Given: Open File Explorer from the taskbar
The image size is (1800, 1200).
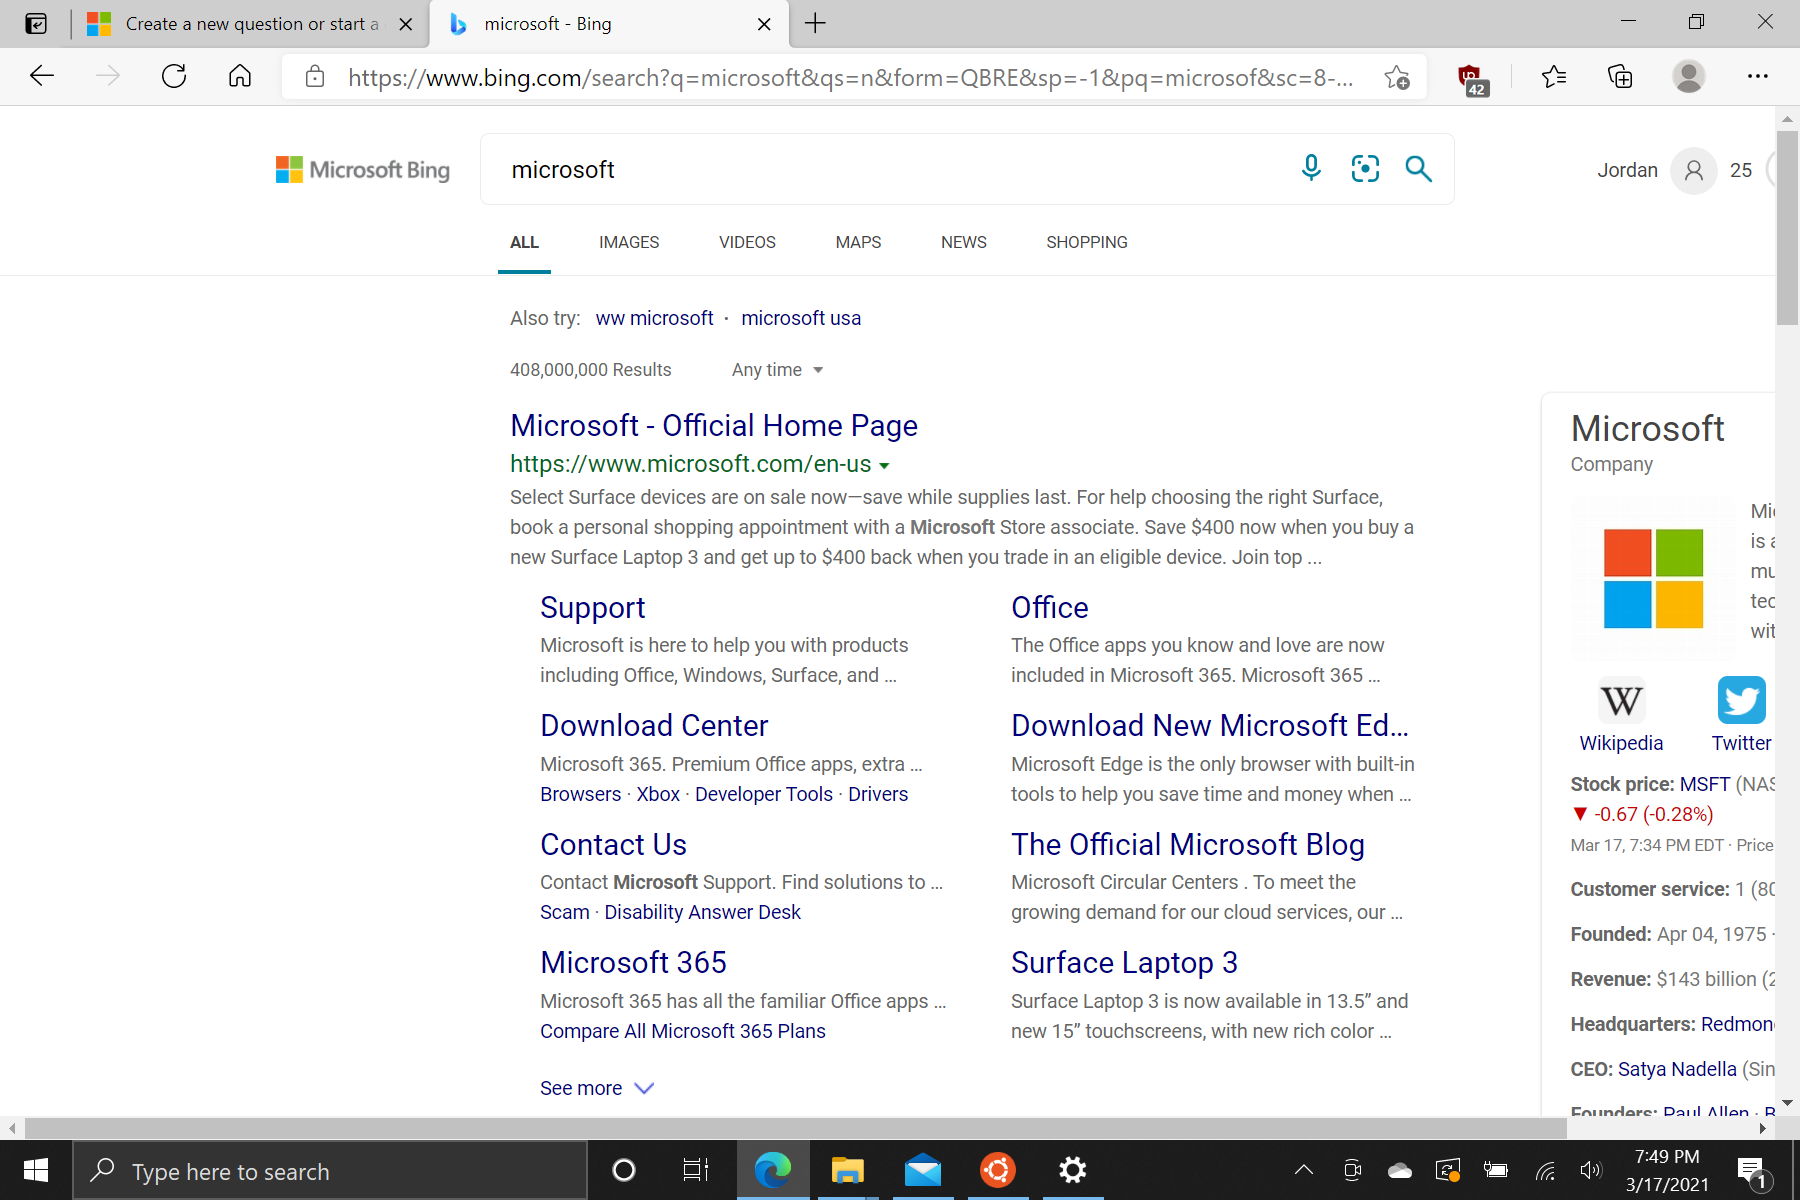Looking at the screenshot, I should tap(848, 1170).
